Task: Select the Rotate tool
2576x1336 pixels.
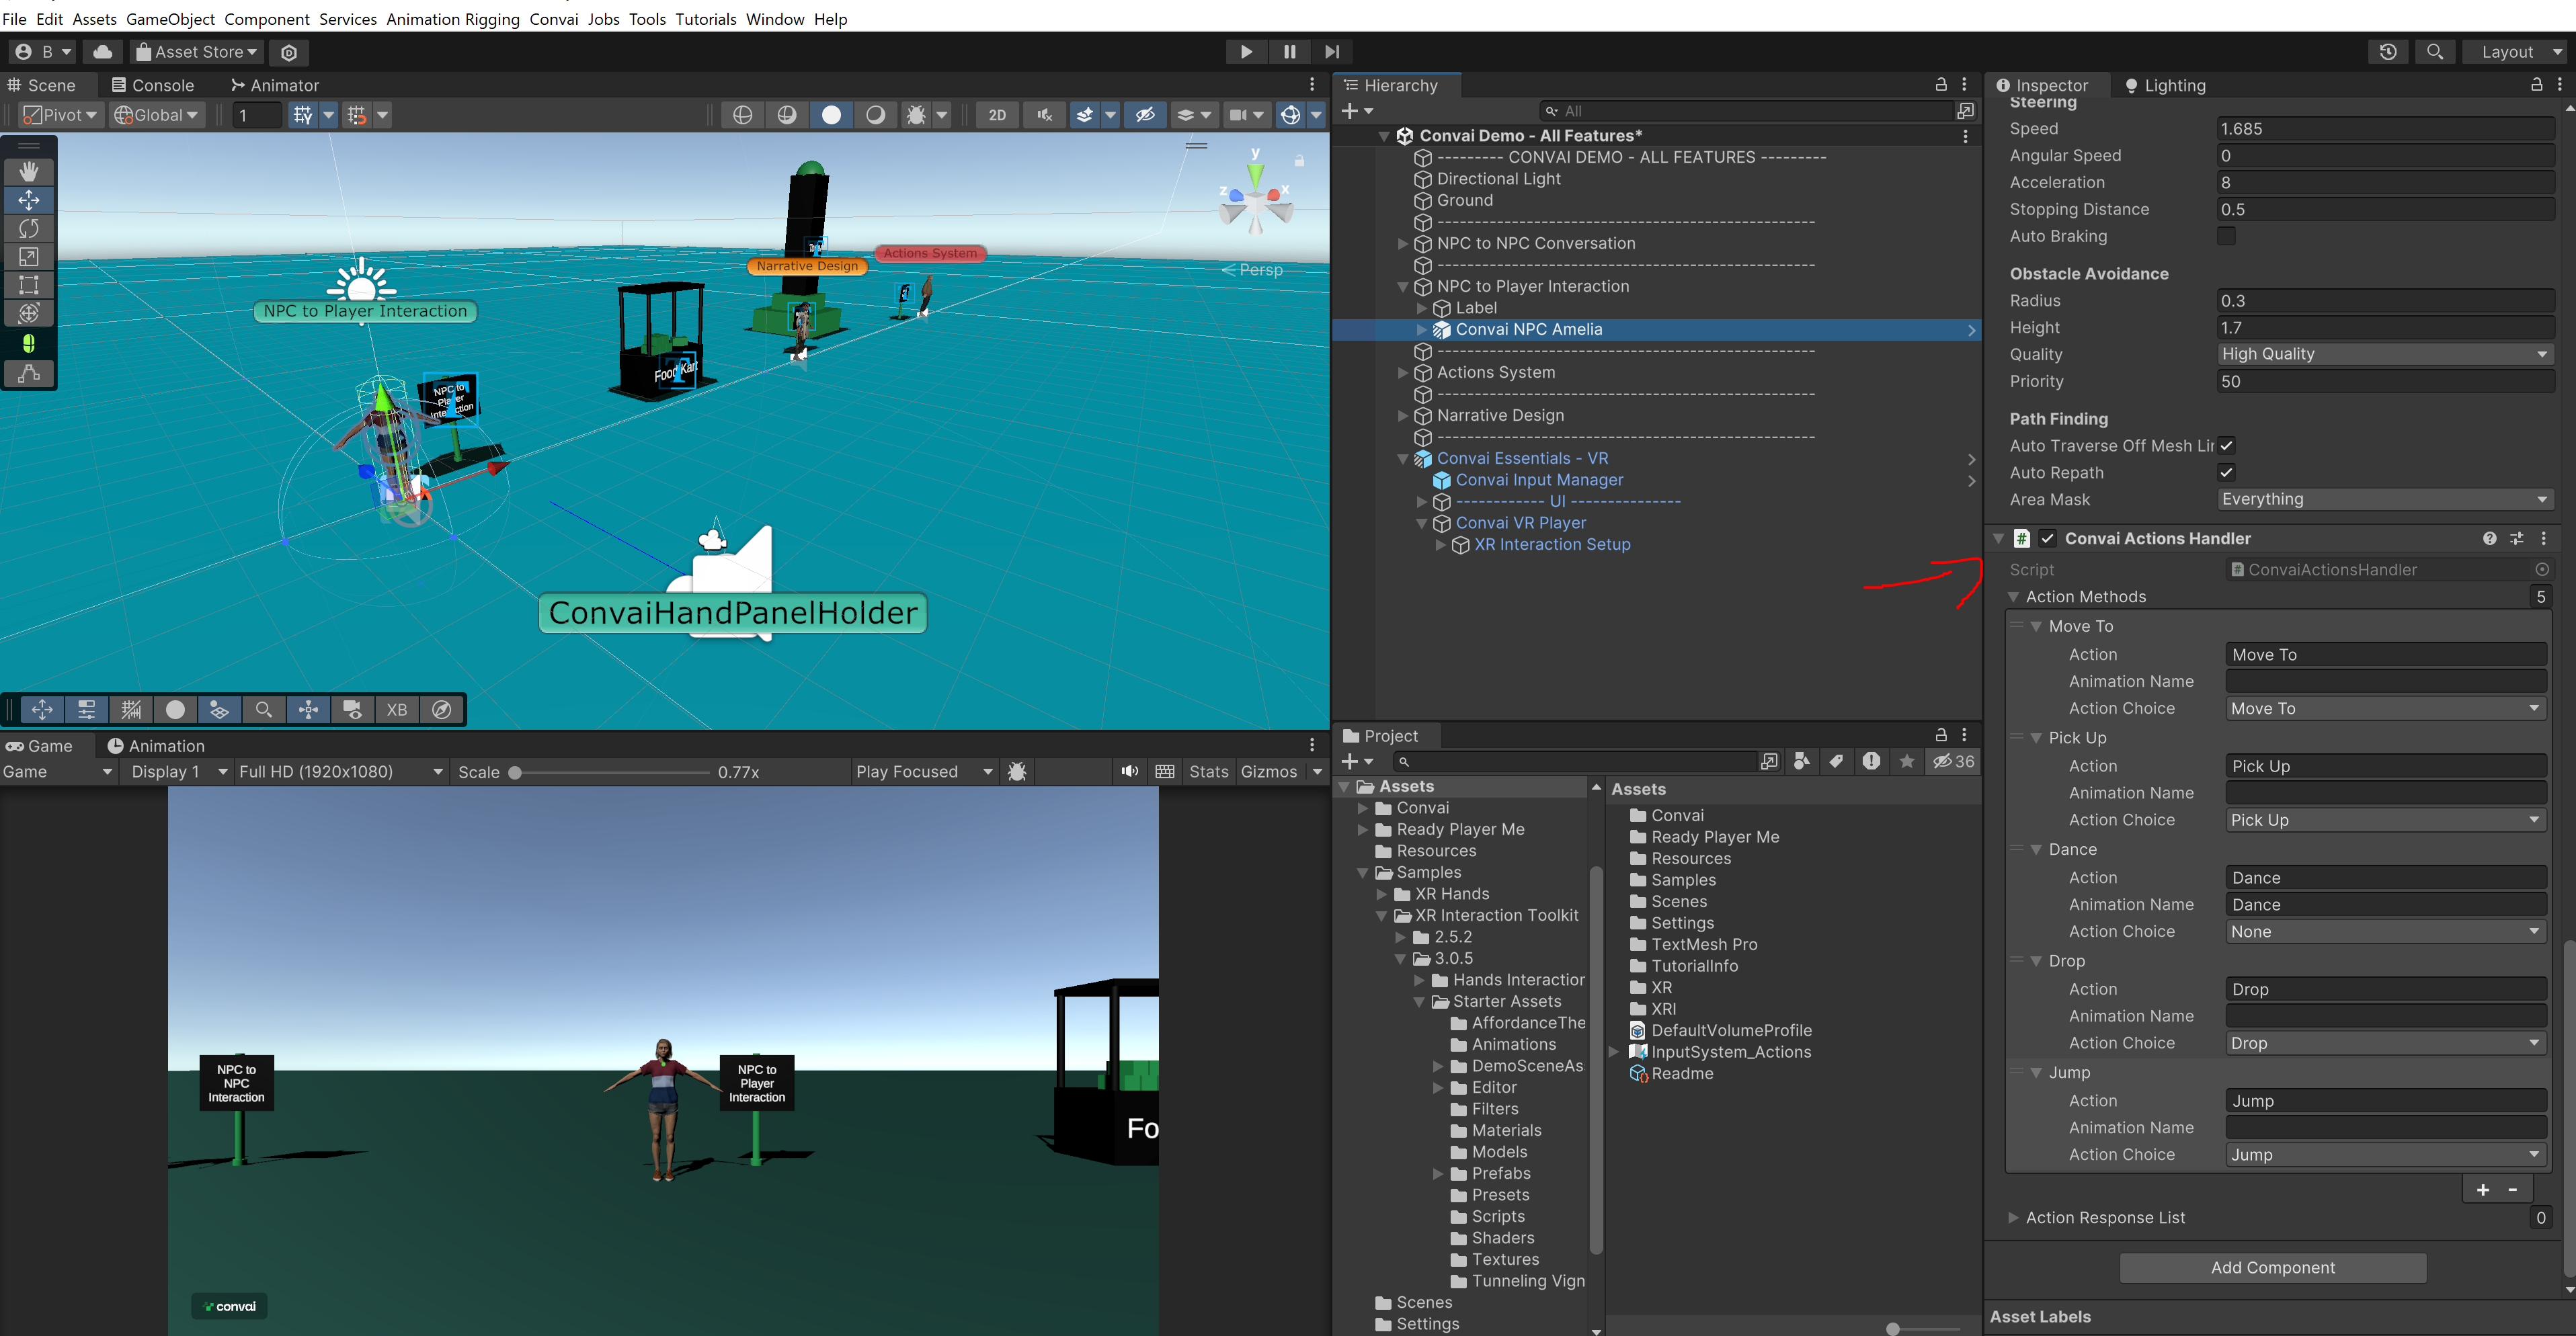Action: point(29,228)
